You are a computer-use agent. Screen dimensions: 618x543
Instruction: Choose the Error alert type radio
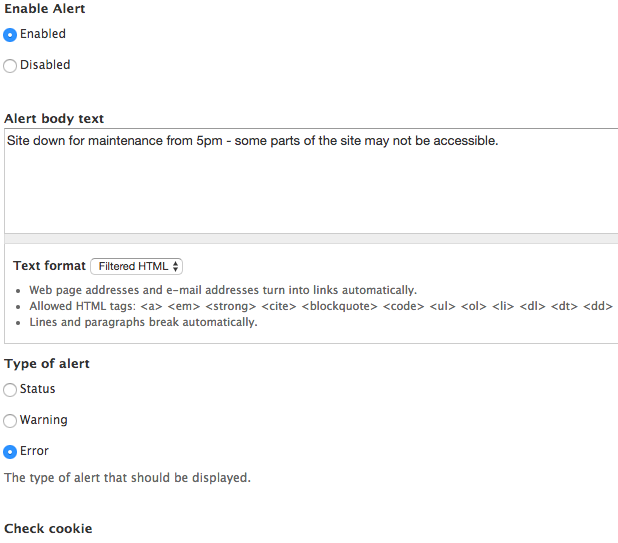pos(10,452)
